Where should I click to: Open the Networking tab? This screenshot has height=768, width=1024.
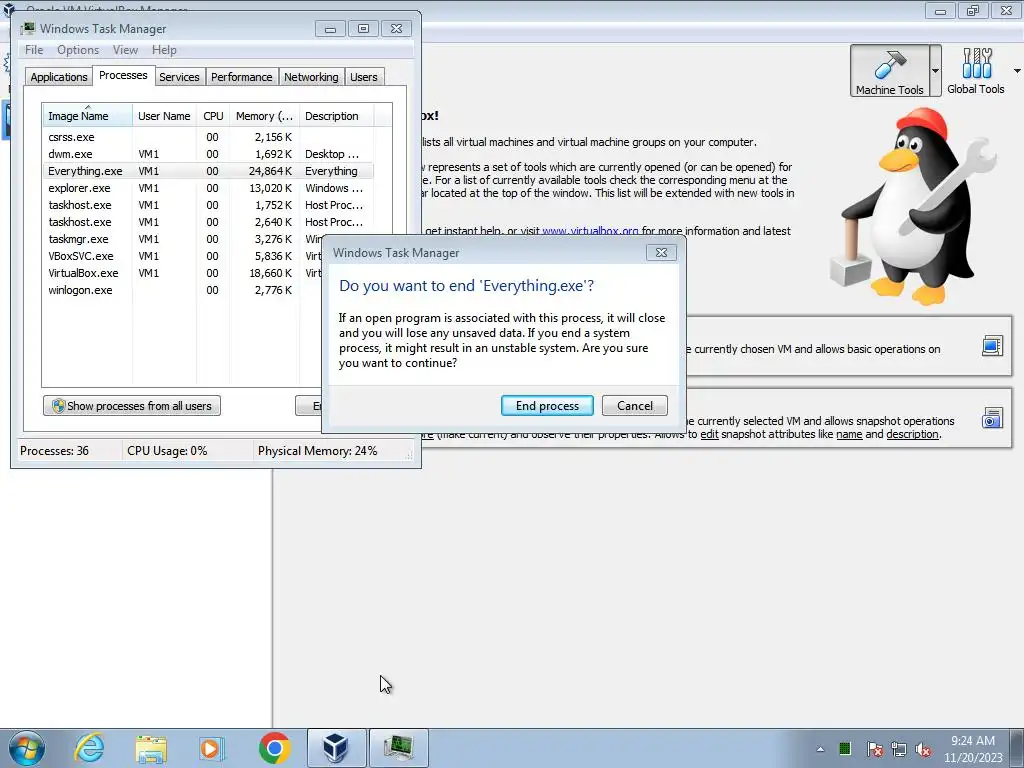(311, 76)
